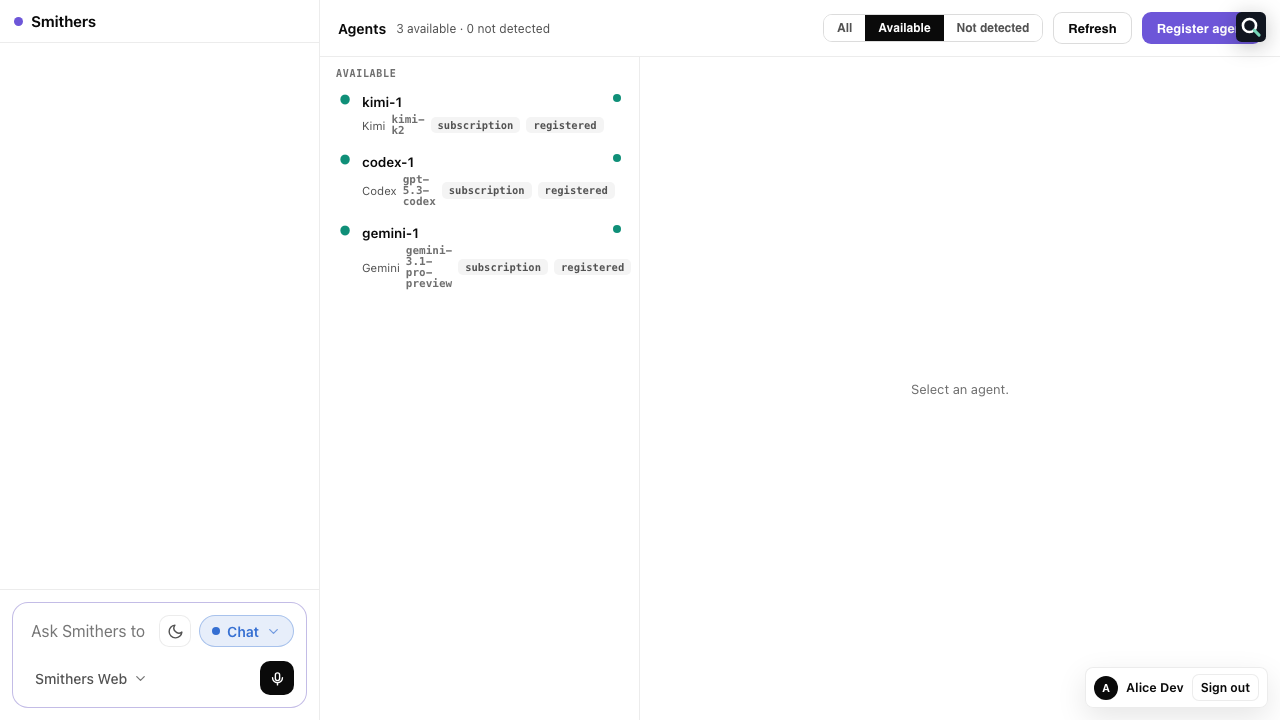Click the registered tag on gemini-1

click(x=593, y=267)
